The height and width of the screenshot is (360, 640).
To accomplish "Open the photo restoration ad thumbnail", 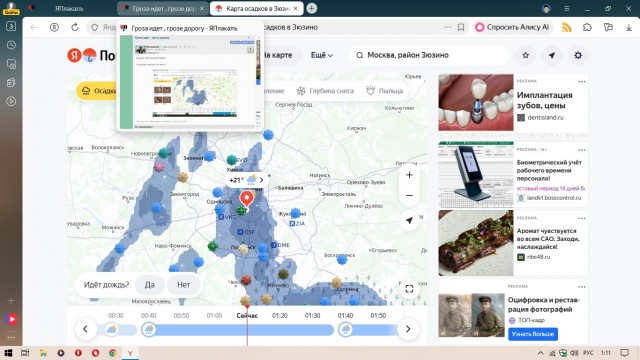I will tap(471, 315).
